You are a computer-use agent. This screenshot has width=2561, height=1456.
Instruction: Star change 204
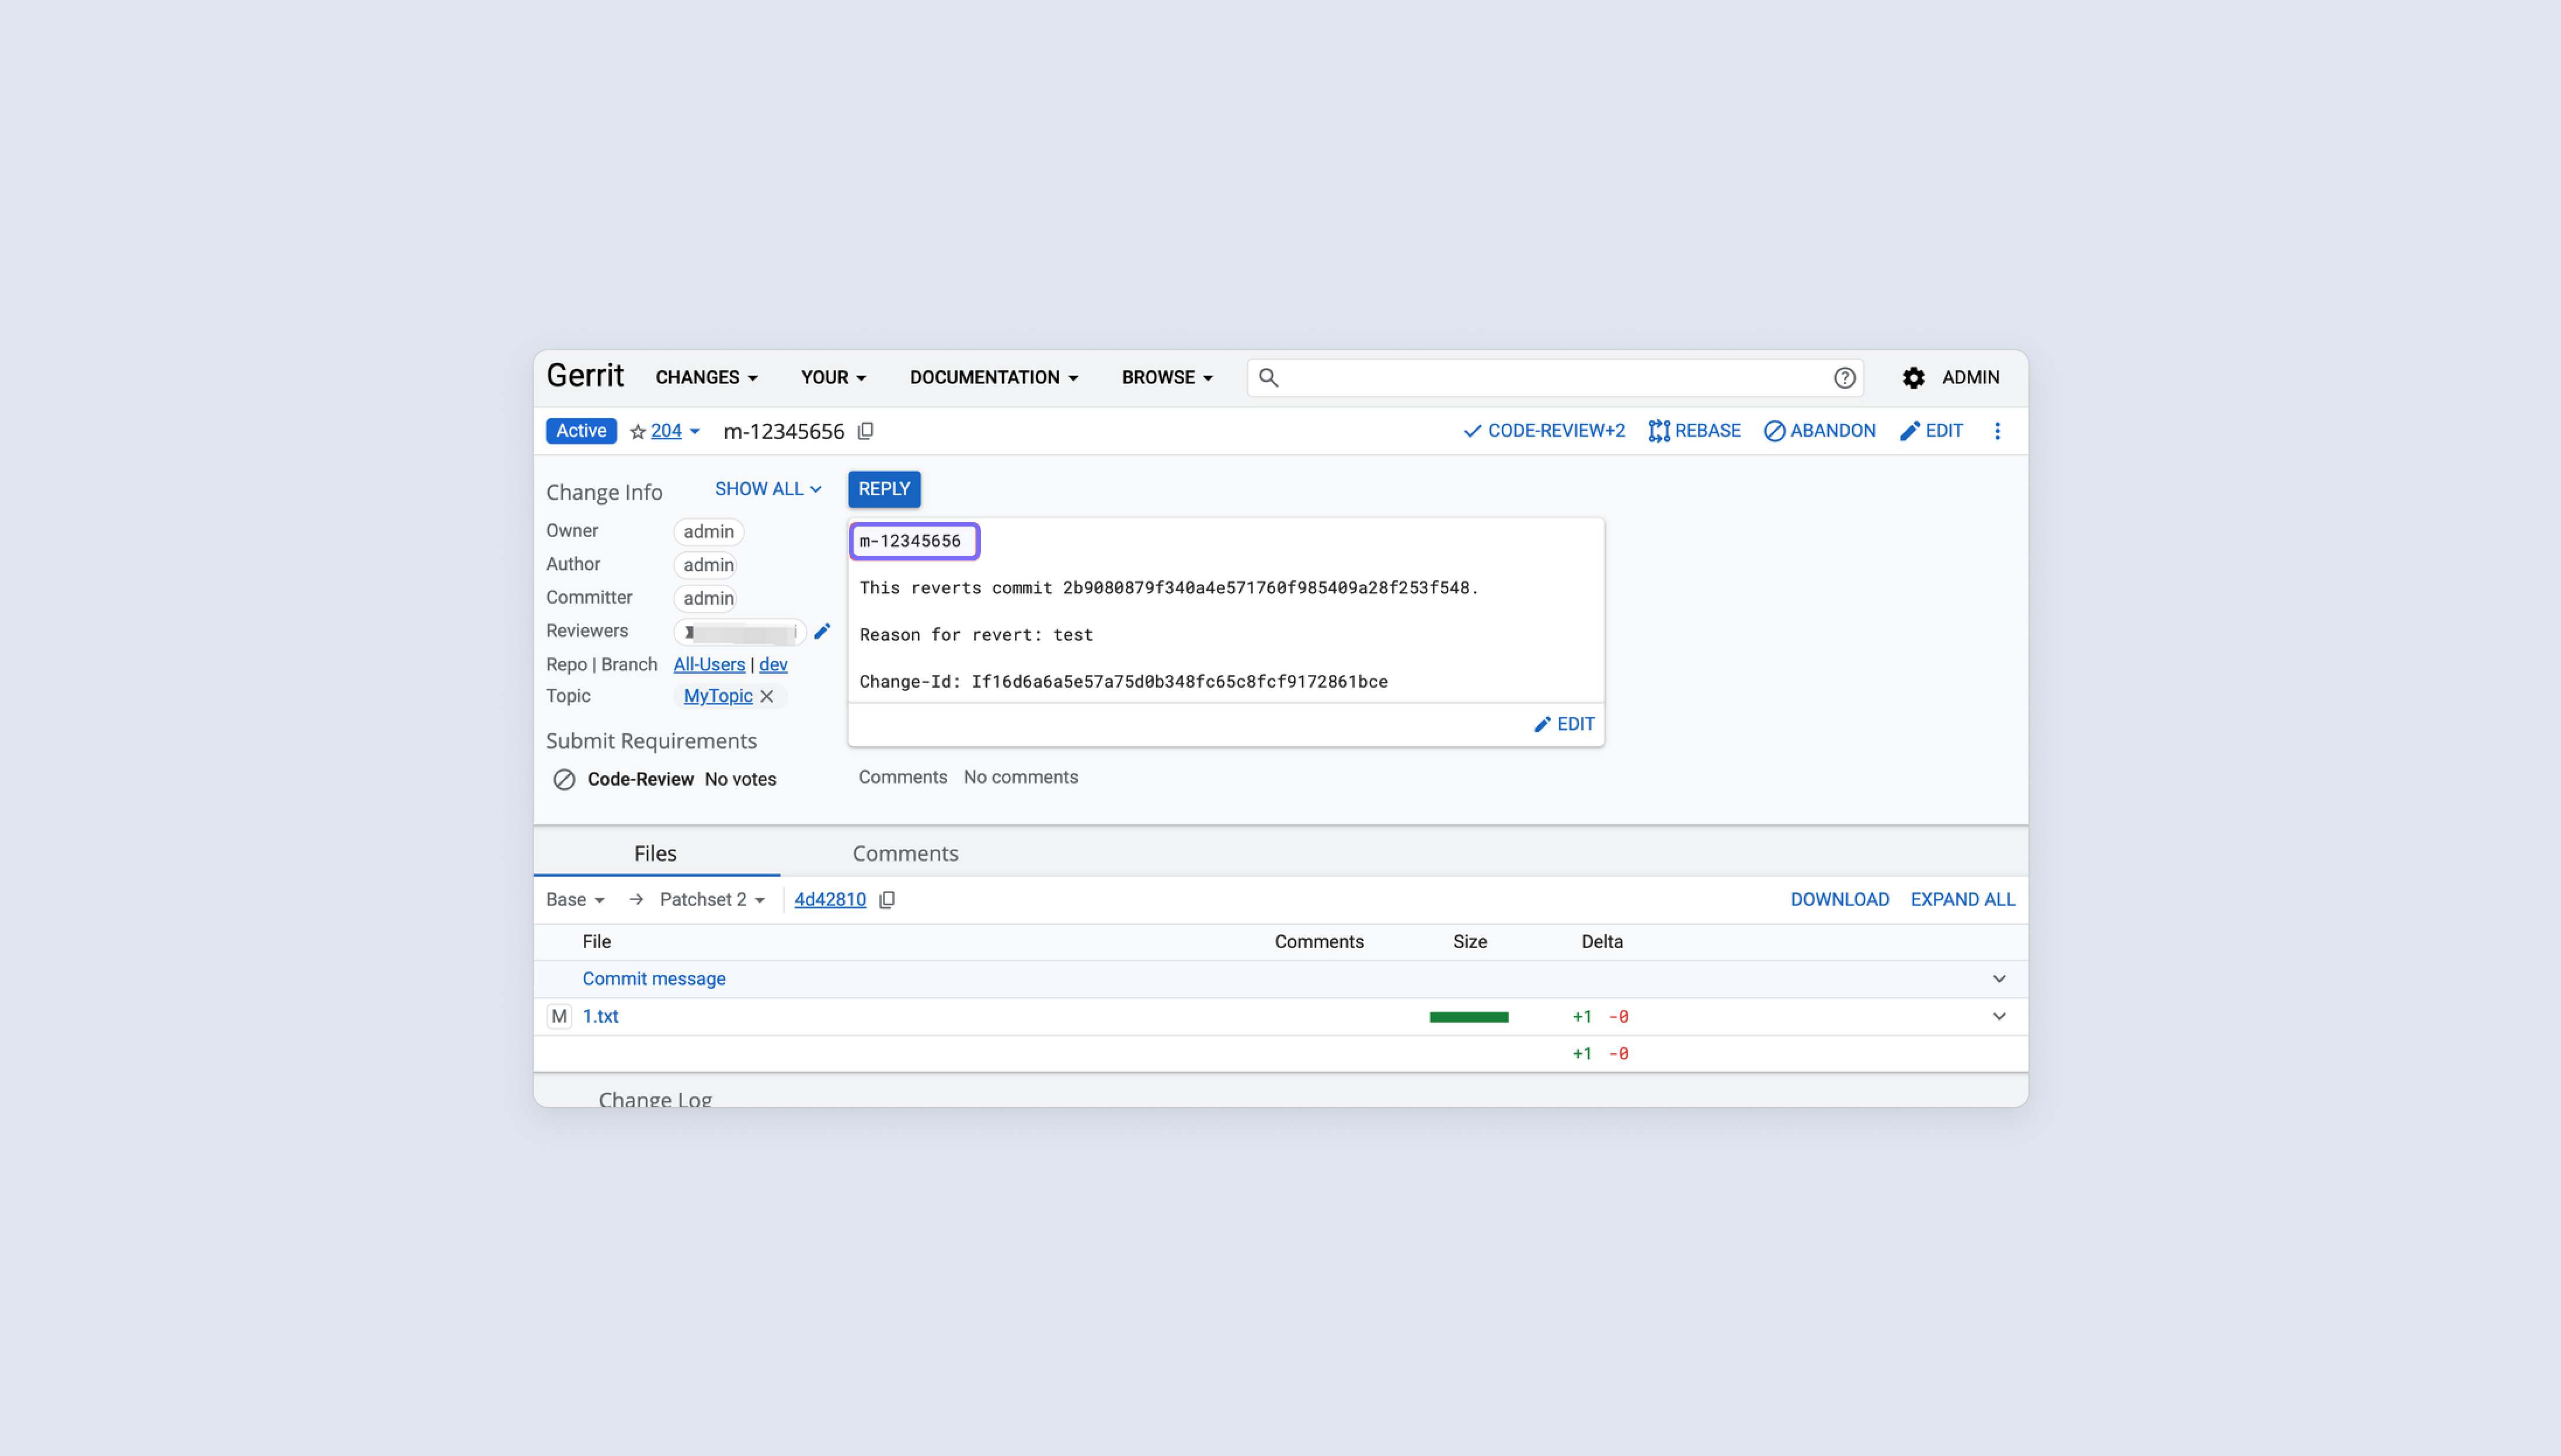coord(637,432)
